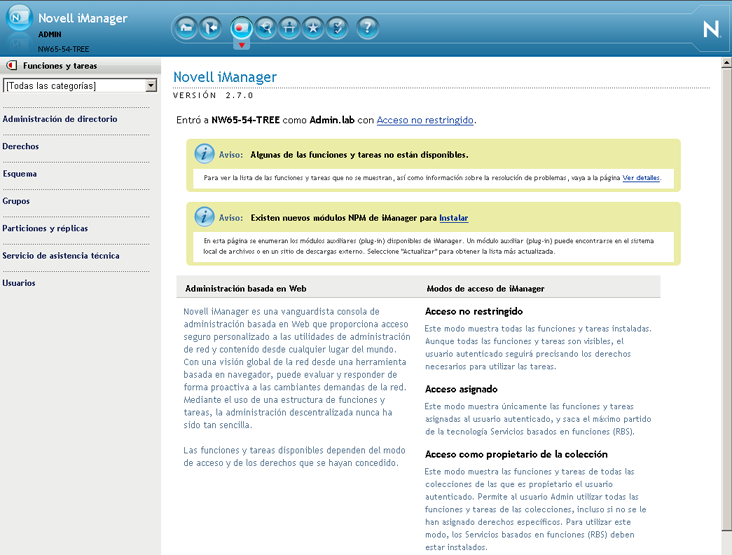
Task: Click the Funciones y tareas header icon
Action: coord(12,65)
